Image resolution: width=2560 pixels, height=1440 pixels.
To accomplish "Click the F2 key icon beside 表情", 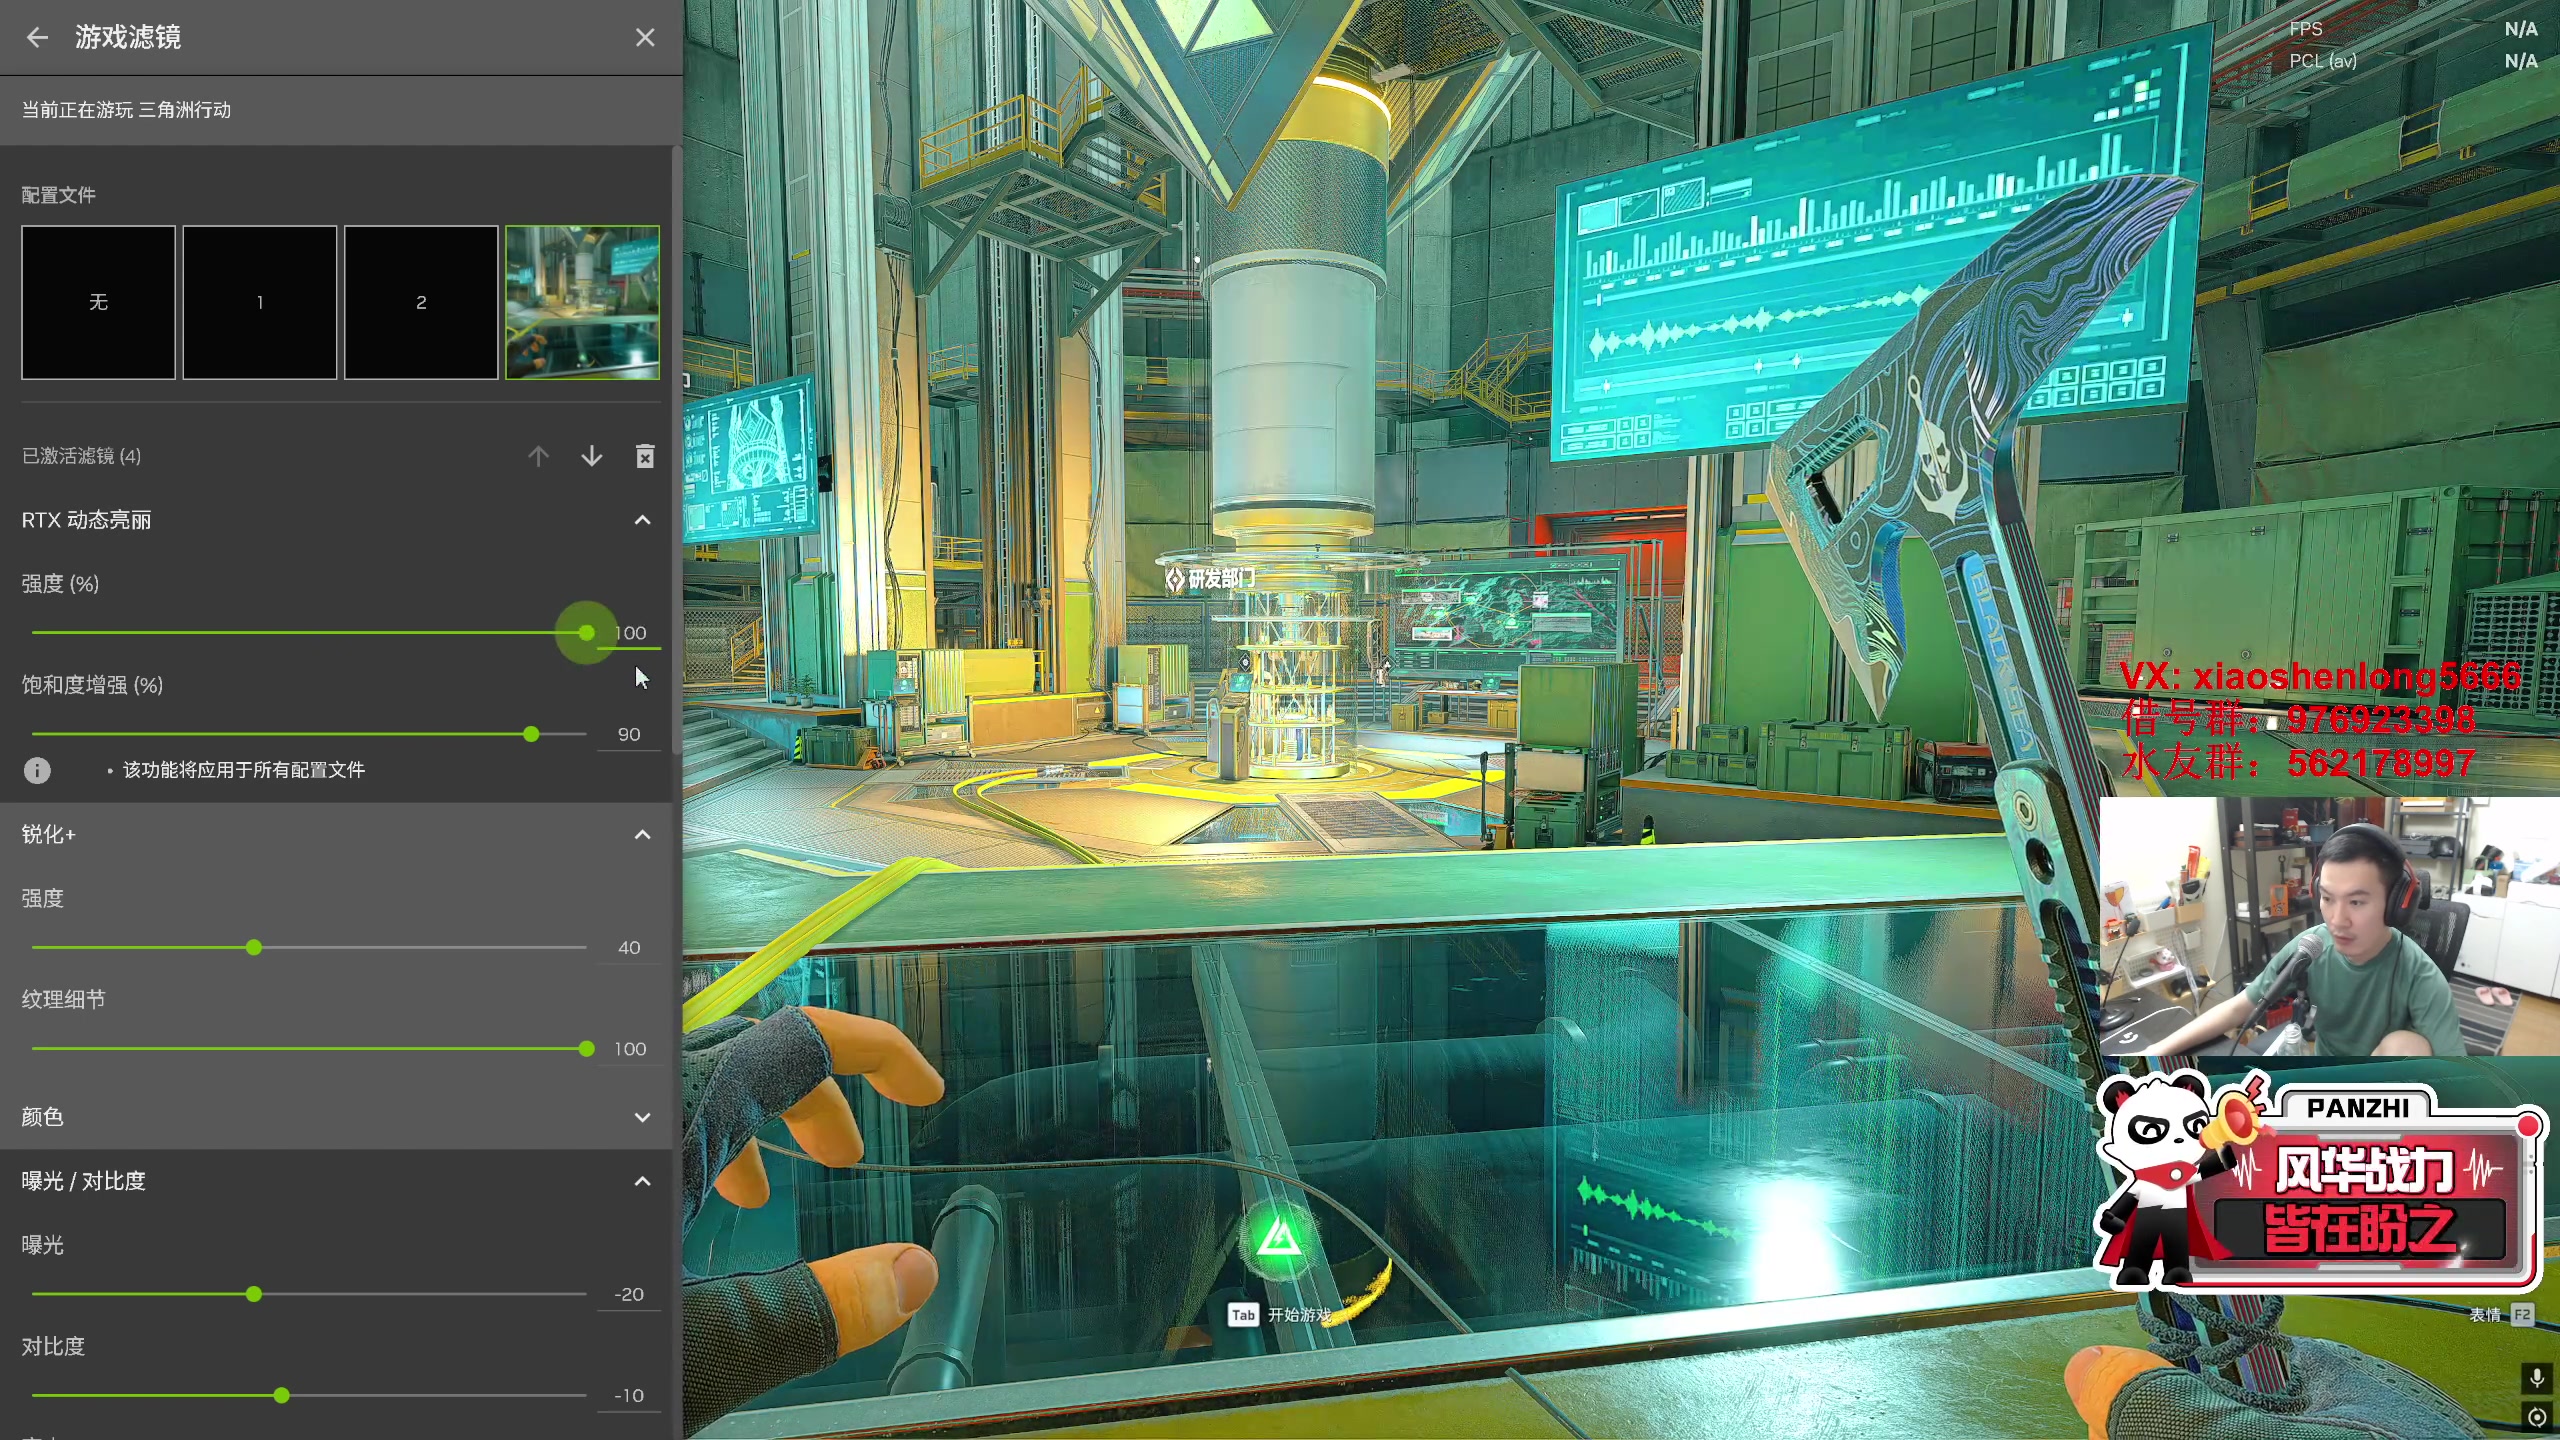I will (x=2522, y=1314).
